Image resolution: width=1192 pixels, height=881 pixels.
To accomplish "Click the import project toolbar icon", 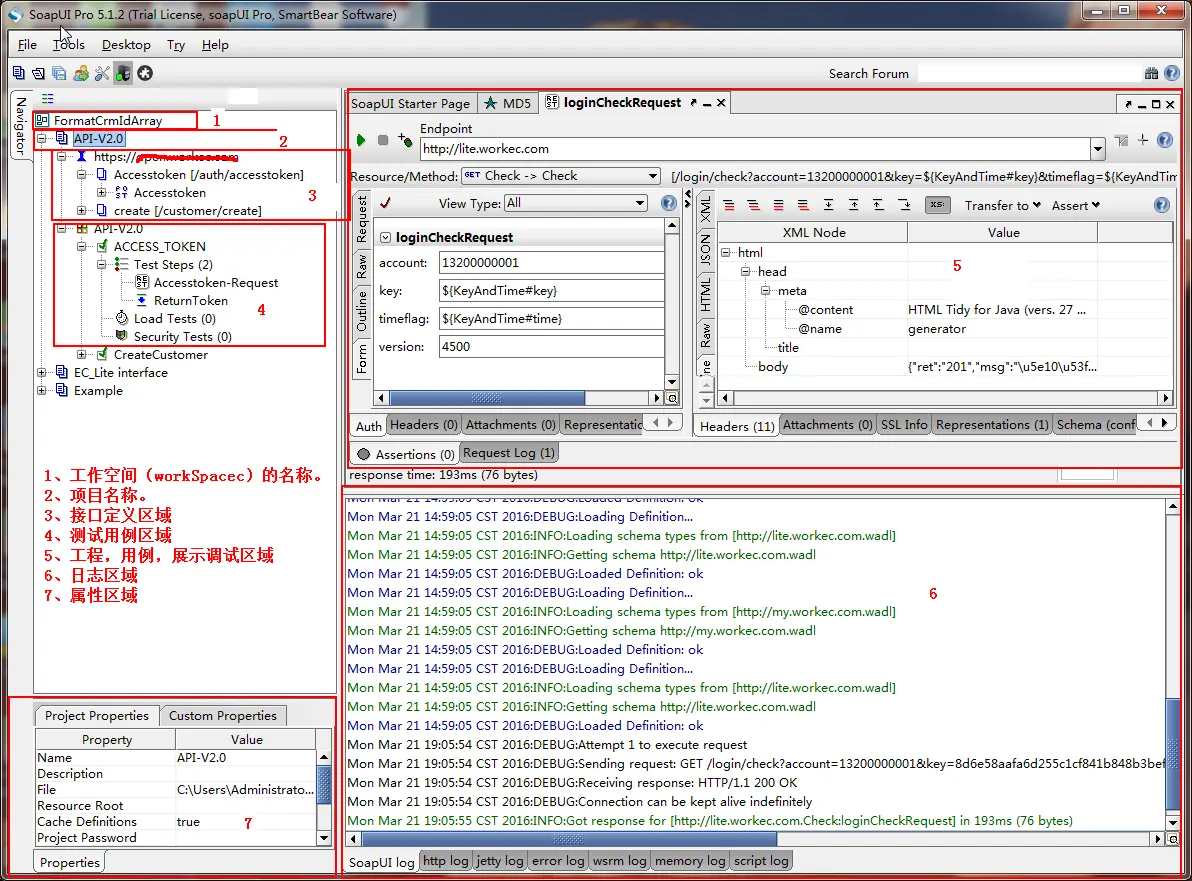I will pyautogui.click(x=39, y=73).
